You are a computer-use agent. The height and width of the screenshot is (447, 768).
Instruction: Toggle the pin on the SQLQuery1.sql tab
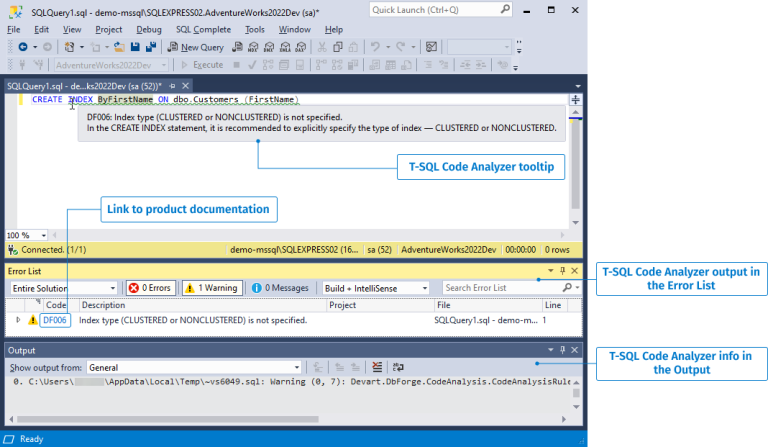[x=172, y=86]
